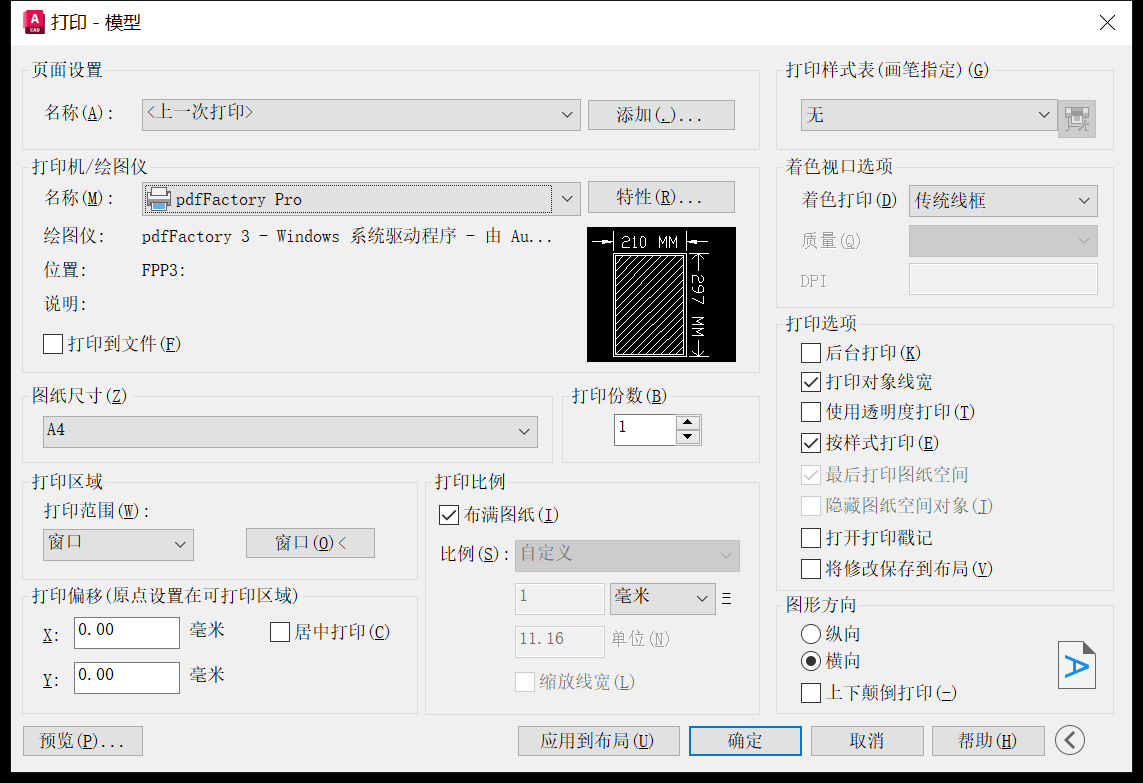
Task: Increase 打印份数 with up arrow
Action: point(688,422)
